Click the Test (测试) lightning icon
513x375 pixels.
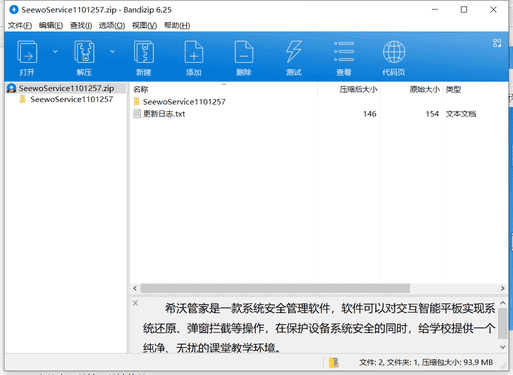coord(294,52)
